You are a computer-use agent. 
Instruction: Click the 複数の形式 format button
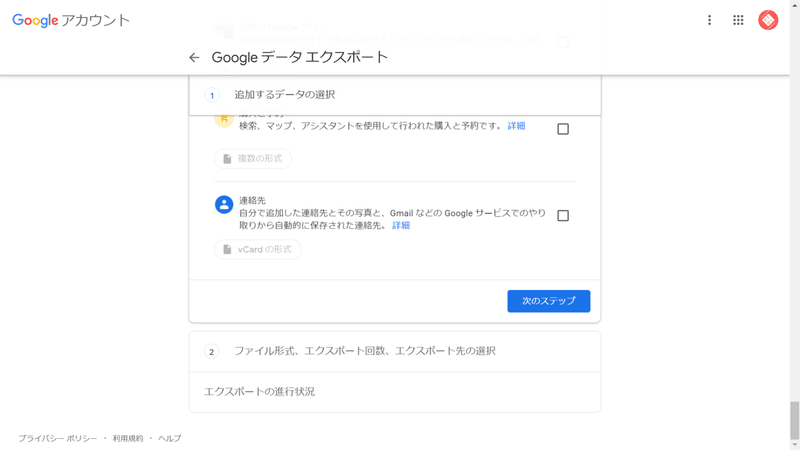[253, 159]
